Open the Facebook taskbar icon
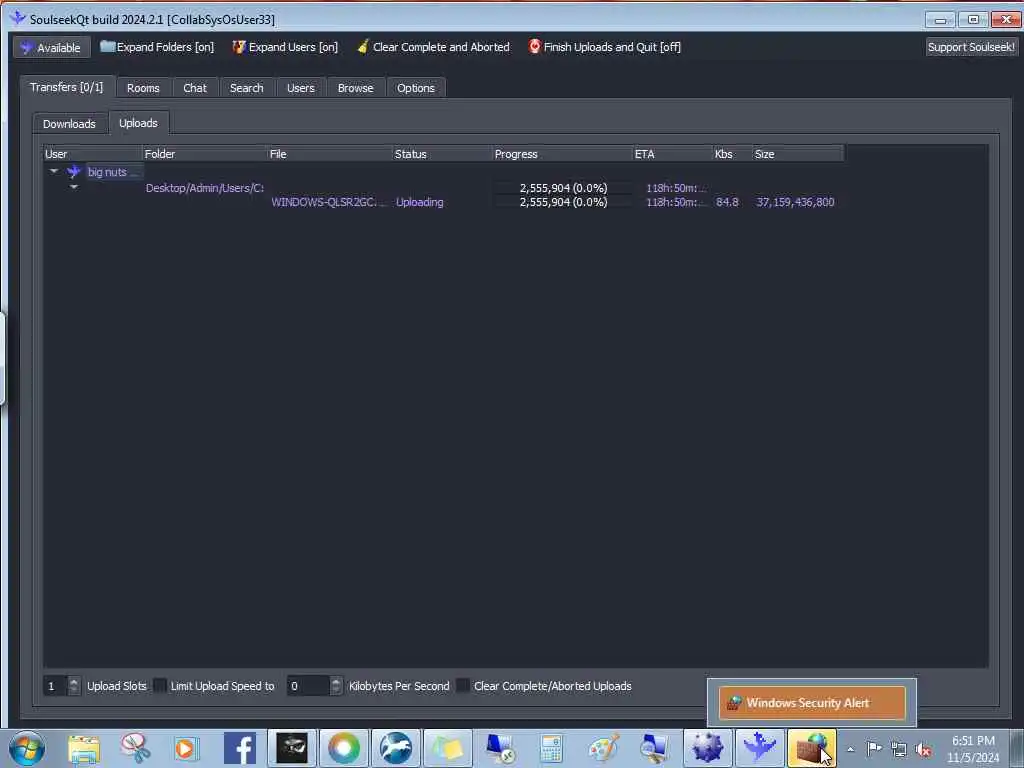The width and height of the screenshot is (1024, 768). pos(240,748)
